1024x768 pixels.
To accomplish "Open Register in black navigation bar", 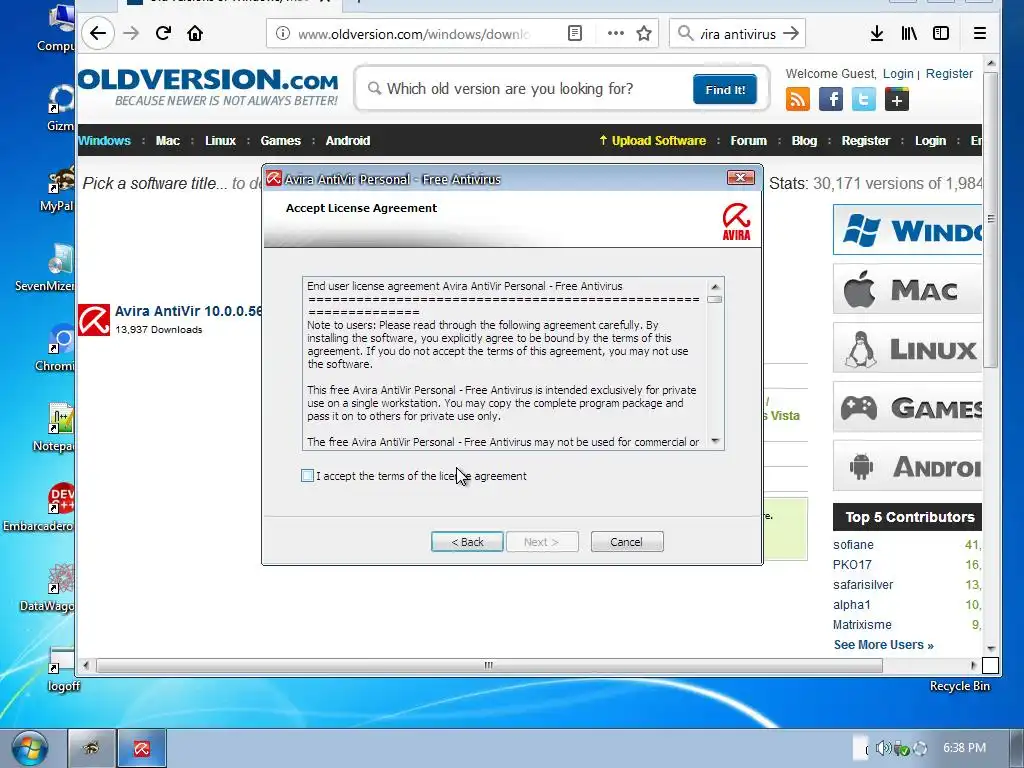I will pyautogui.click(x=865, y=140).
